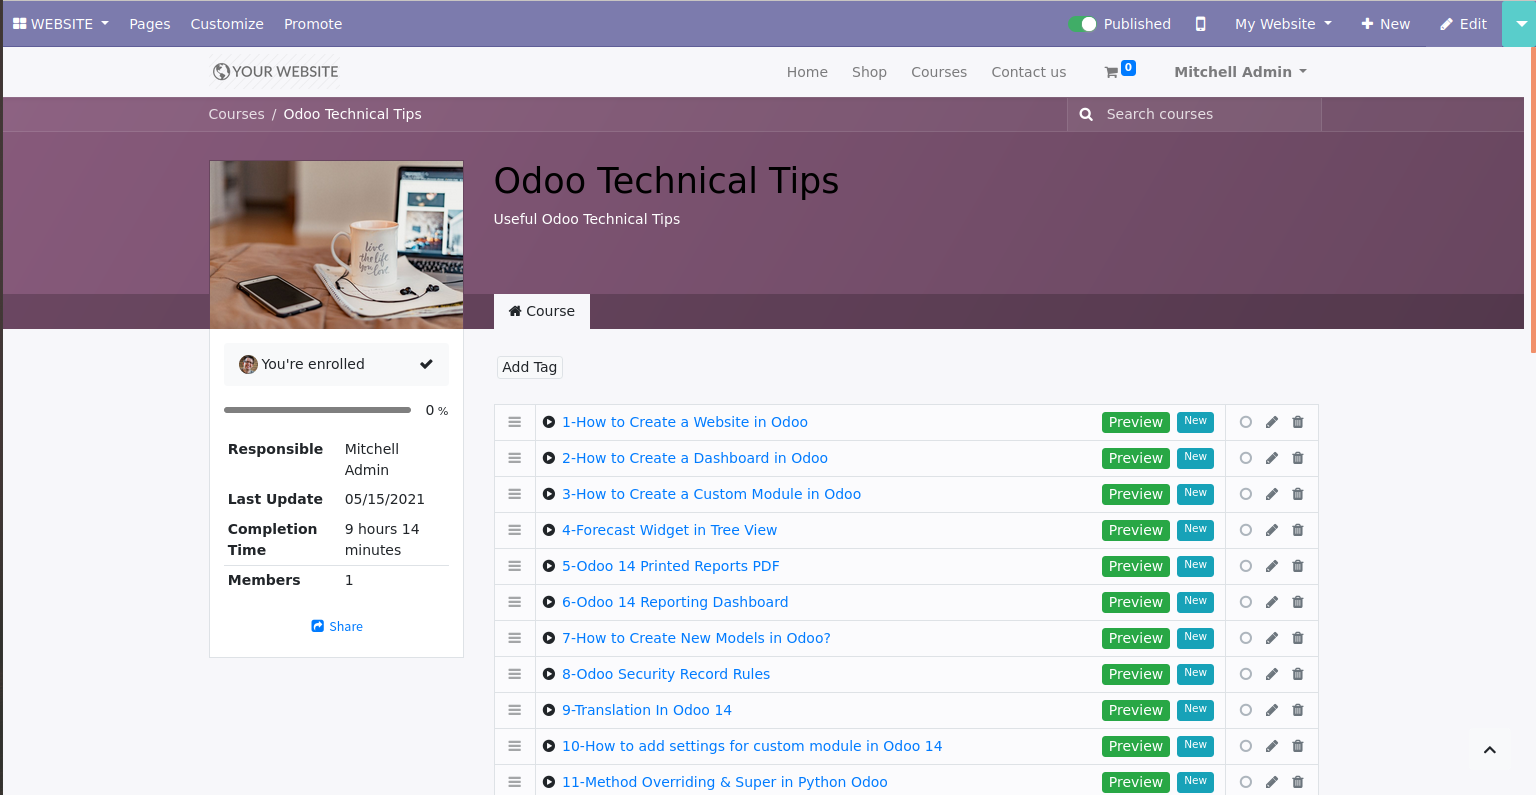1536x795 pixels.
Task: Open the WEBSITE apps dropdown
Action: (61, 24)
